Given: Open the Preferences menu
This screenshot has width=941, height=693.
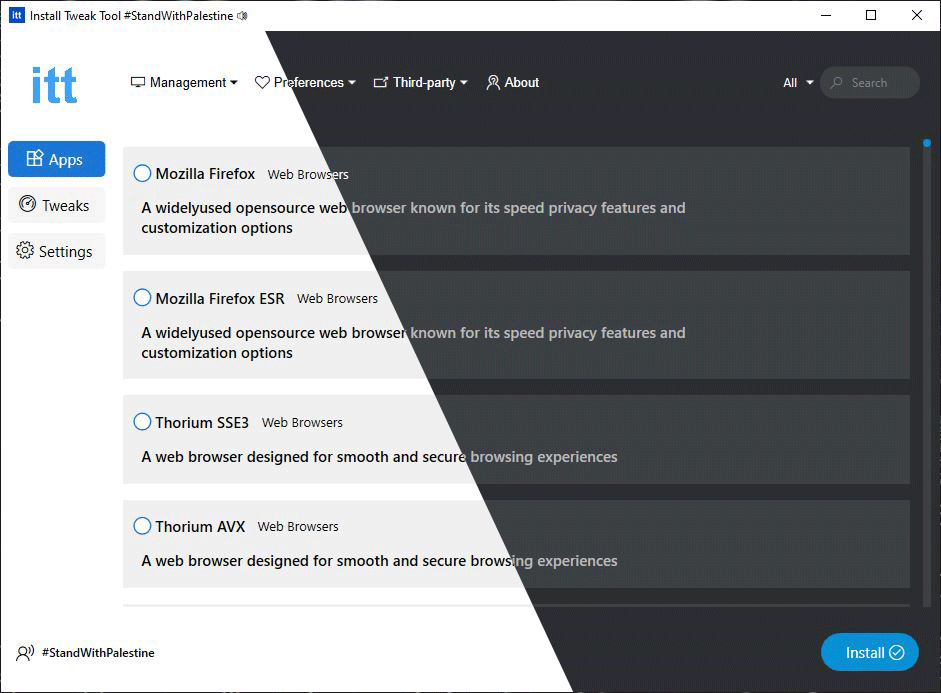Looking at the screenshot, I should [x=305, y=83].
